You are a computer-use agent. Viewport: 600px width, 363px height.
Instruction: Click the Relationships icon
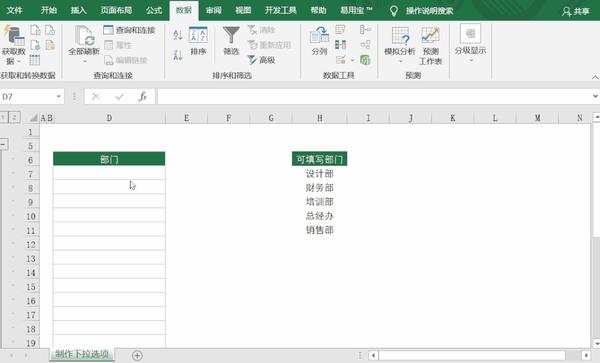[365, 45]
